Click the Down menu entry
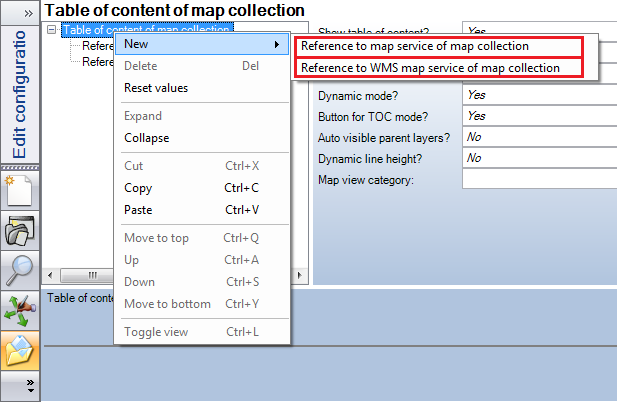 pyautogui.click(x=202, y=282)
